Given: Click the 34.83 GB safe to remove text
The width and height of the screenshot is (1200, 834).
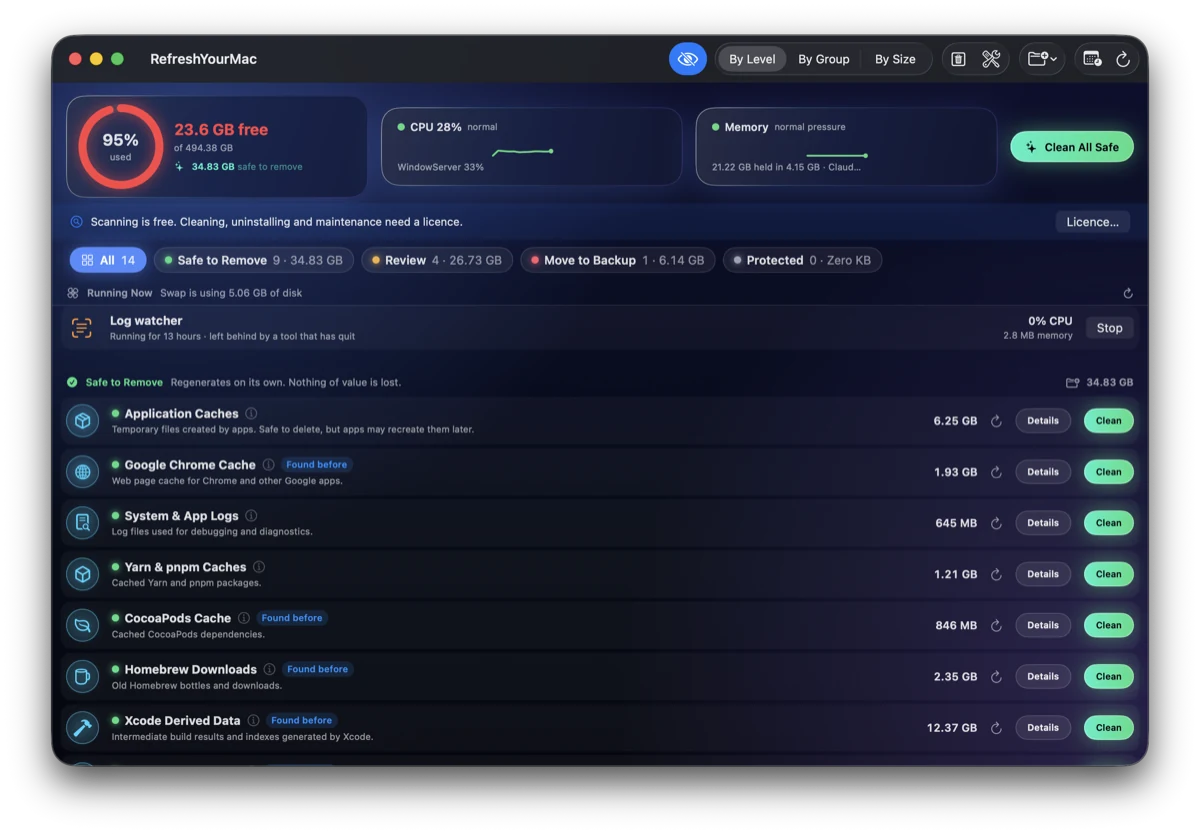Looking at the screenshot, I should point(247,167).
